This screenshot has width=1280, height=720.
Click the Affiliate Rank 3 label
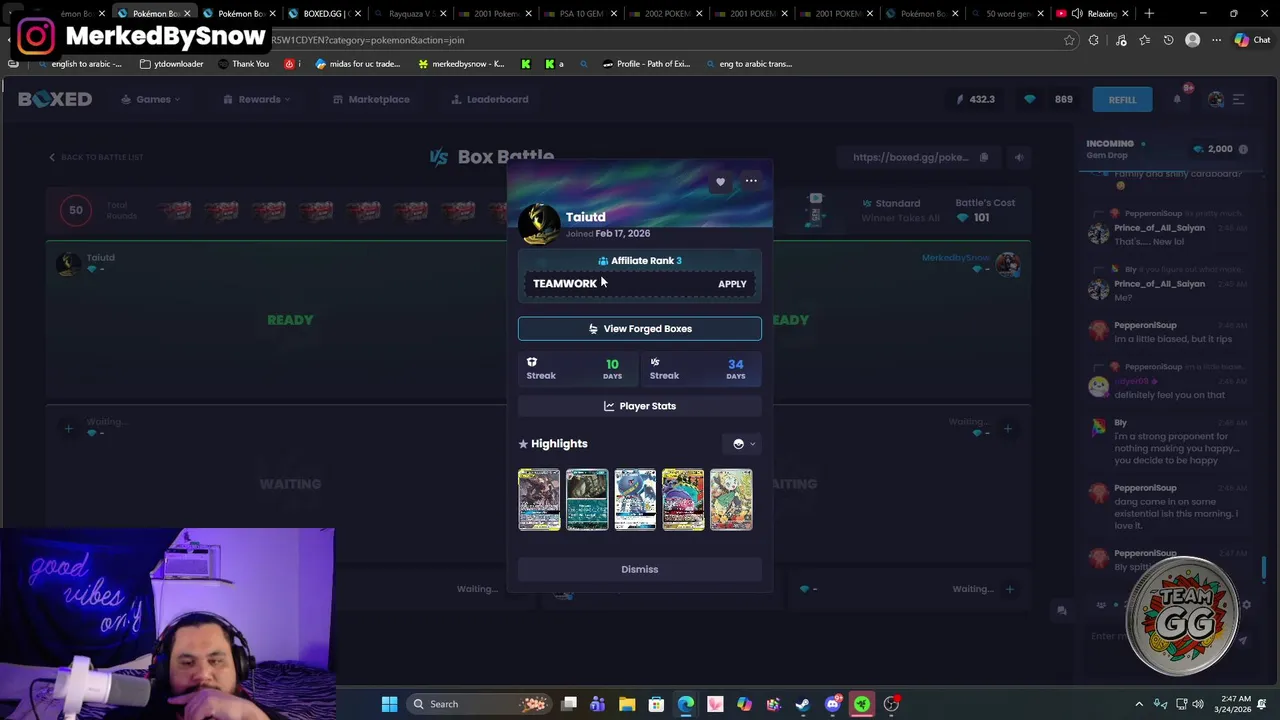[640, 261]
